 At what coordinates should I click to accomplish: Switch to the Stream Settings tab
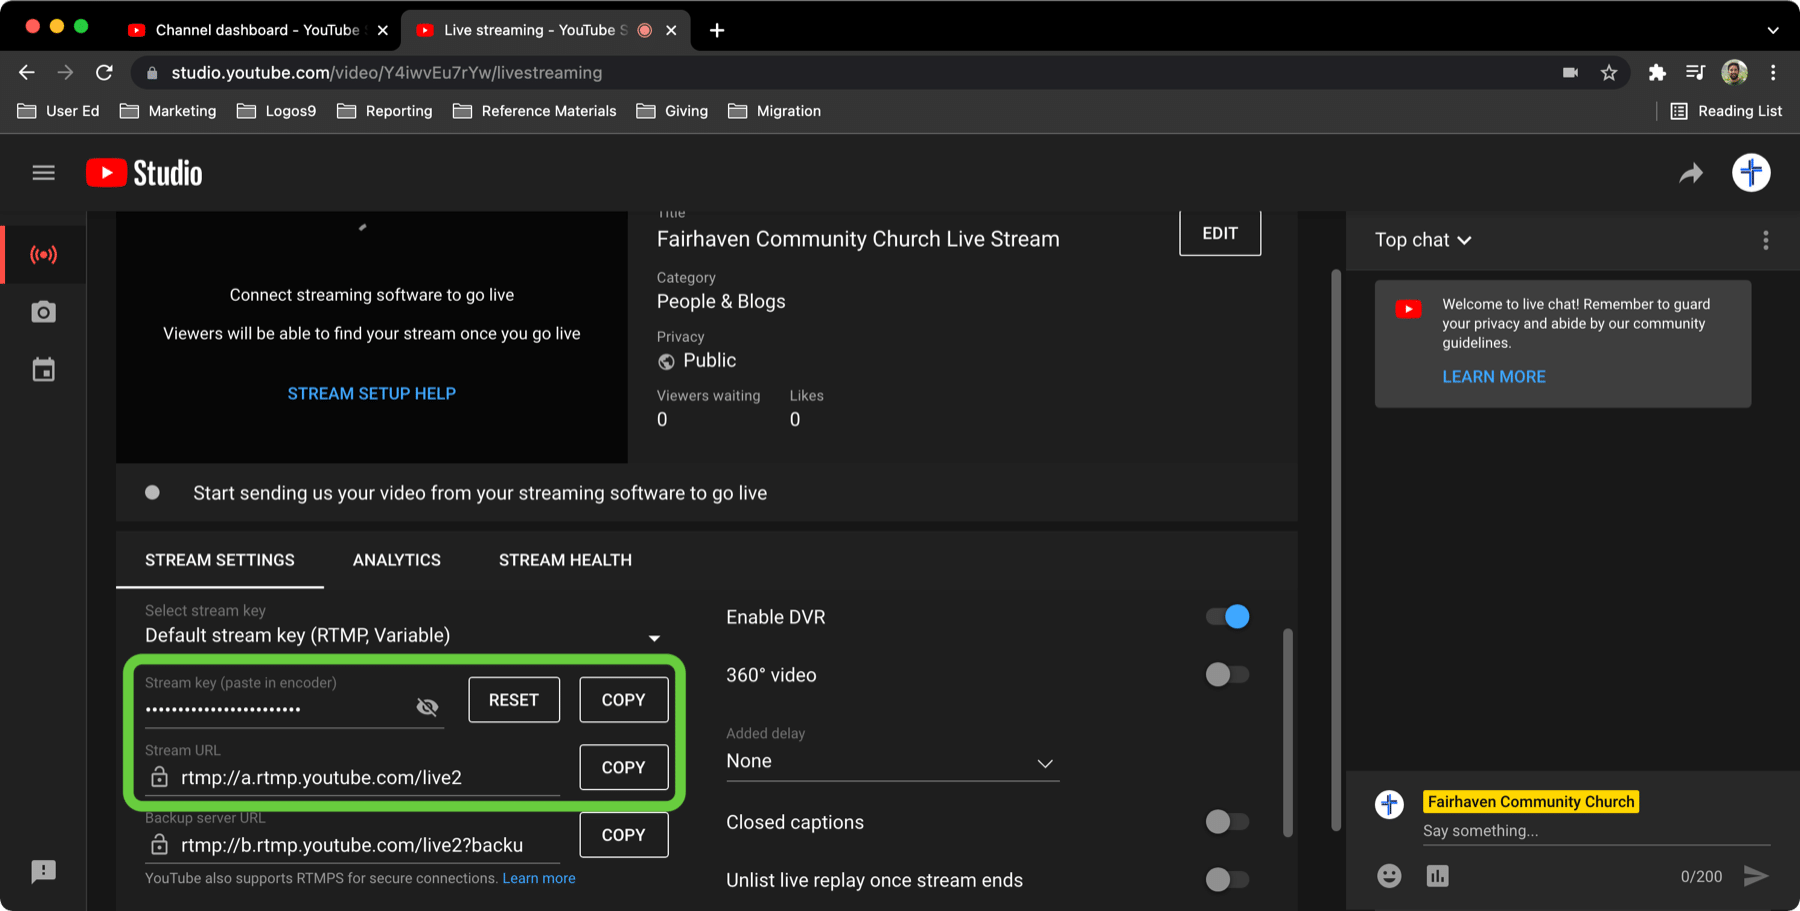(220, 560)
